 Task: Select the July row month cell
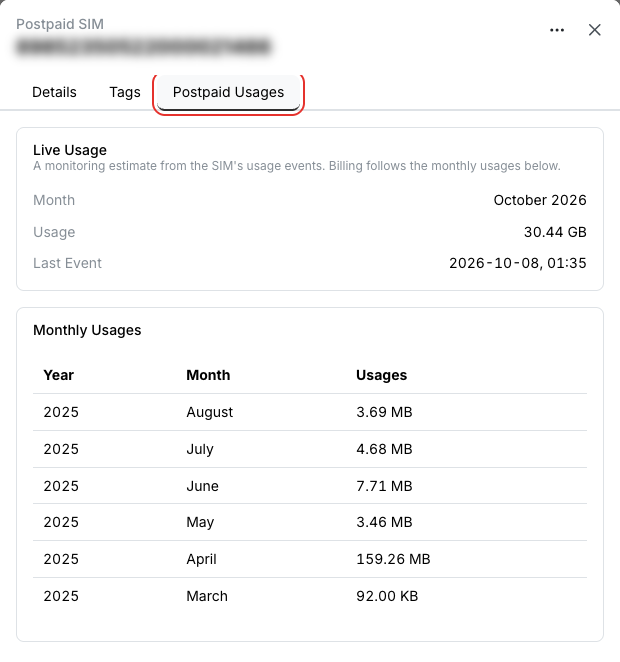[x=200, y=449]
